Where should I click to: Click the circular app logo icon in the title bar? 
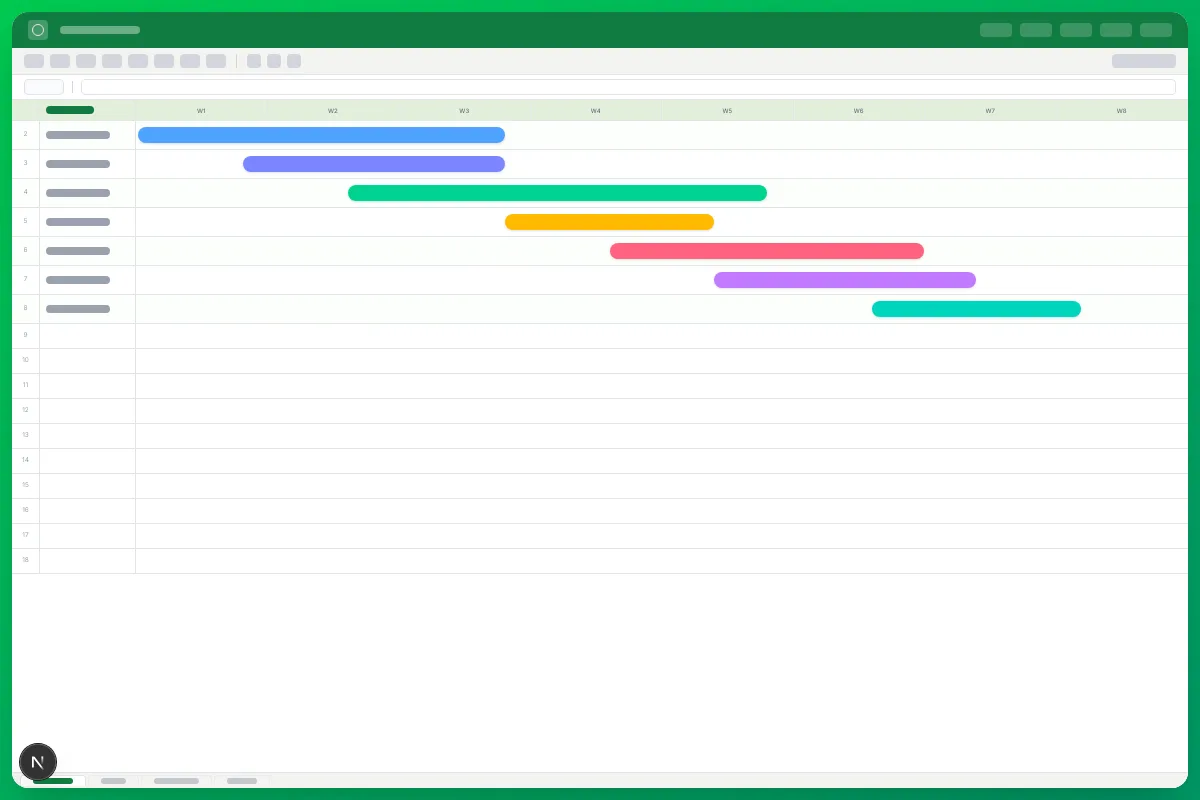(x=38, y=30)
